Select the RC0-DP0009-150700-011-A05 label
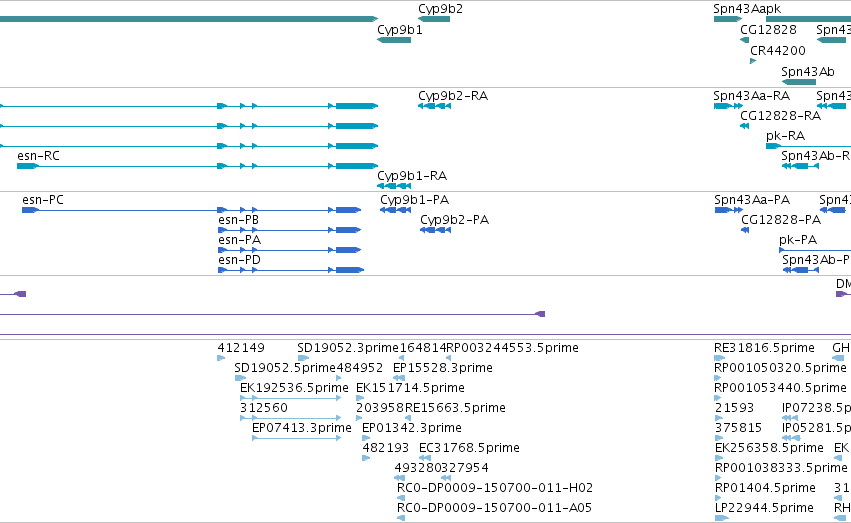The image size is (851, 523). pyautogui.click(x=494, y=508)
